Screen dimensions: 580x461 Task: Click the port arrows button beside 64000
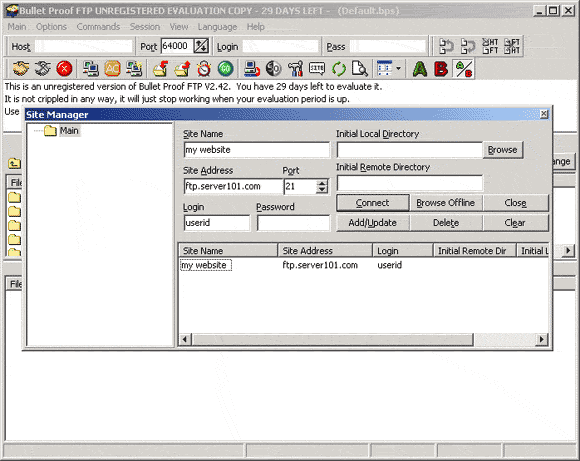(x=202, y=46)
